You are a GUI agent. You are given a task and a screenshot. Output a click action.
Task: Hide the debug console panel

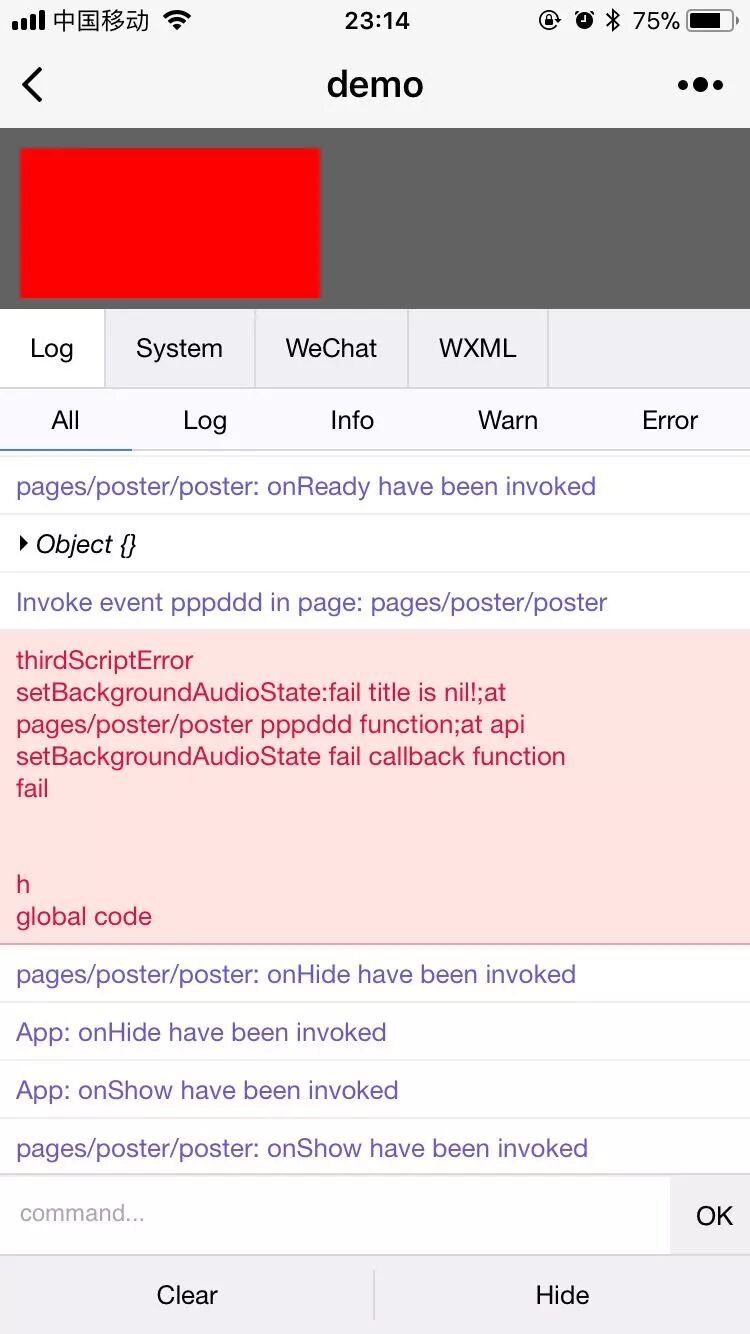562,1295
